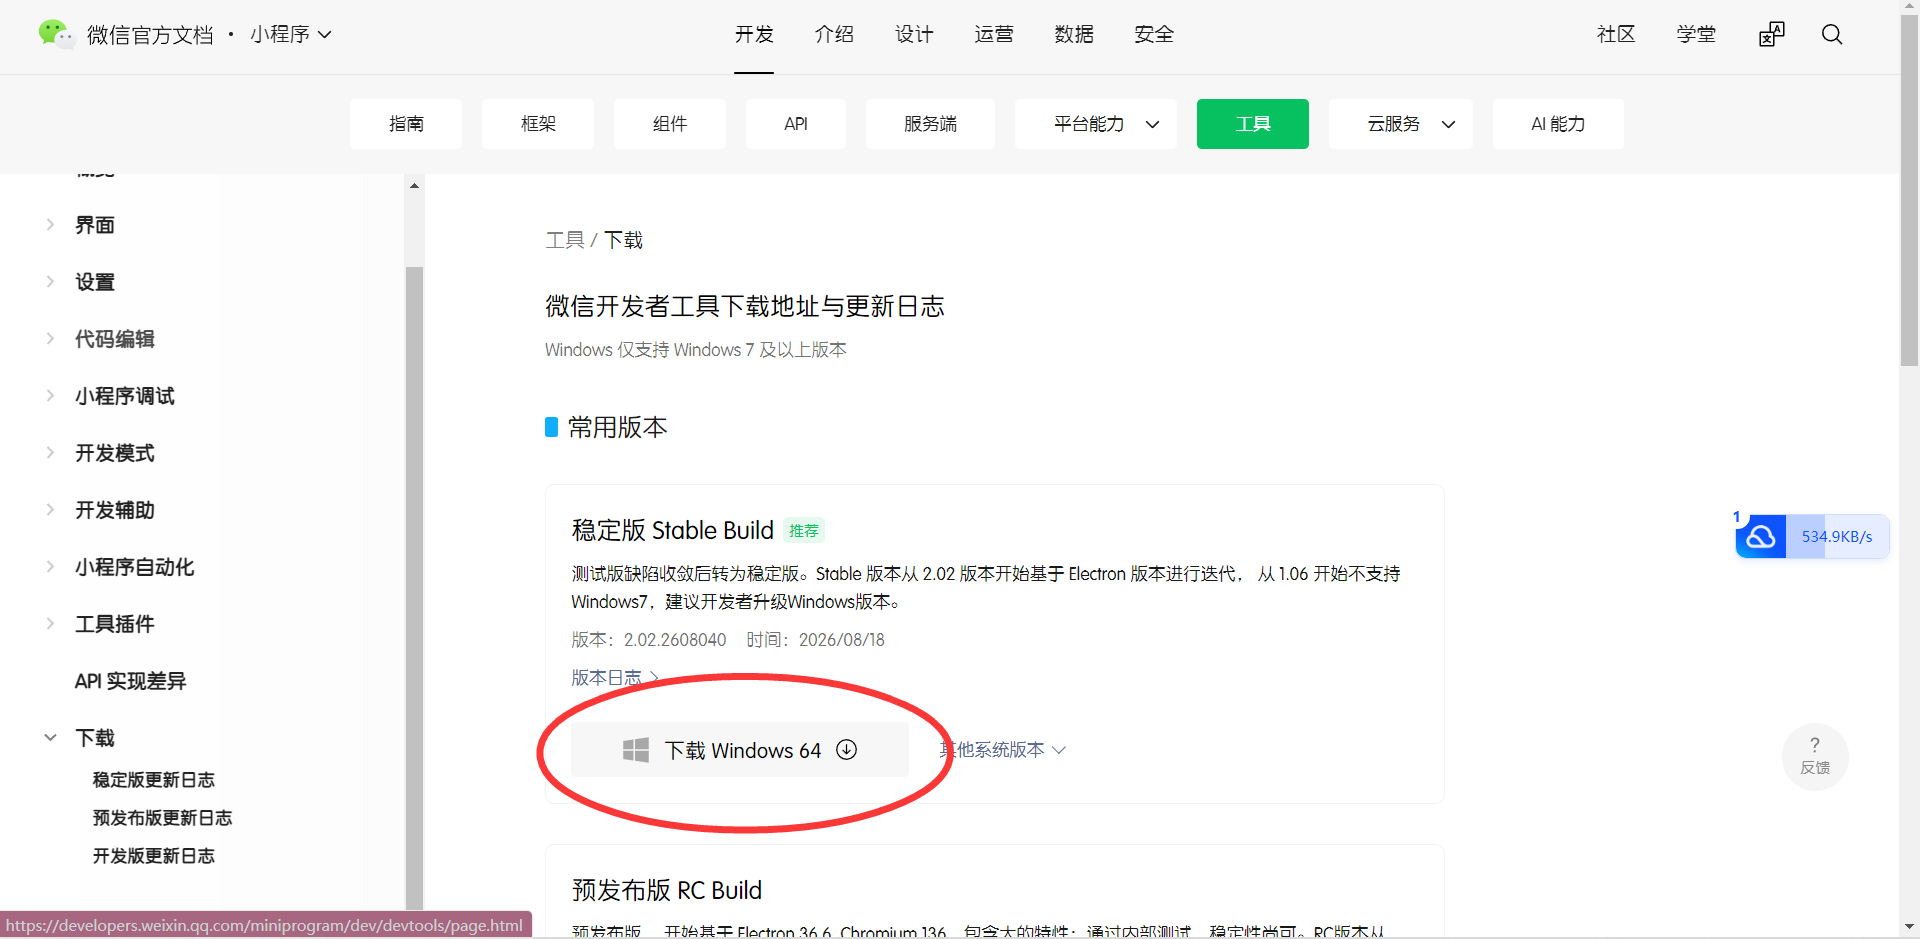1920x939 pixels.
Task: Click the 稳定版 Stable Build heading
Action: pyautogui.click(x=672, y=530)
